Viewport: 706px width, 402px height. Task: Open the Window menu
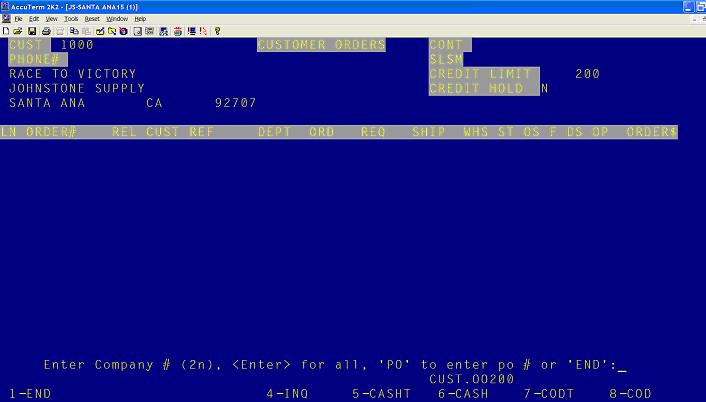pos(117,19)
